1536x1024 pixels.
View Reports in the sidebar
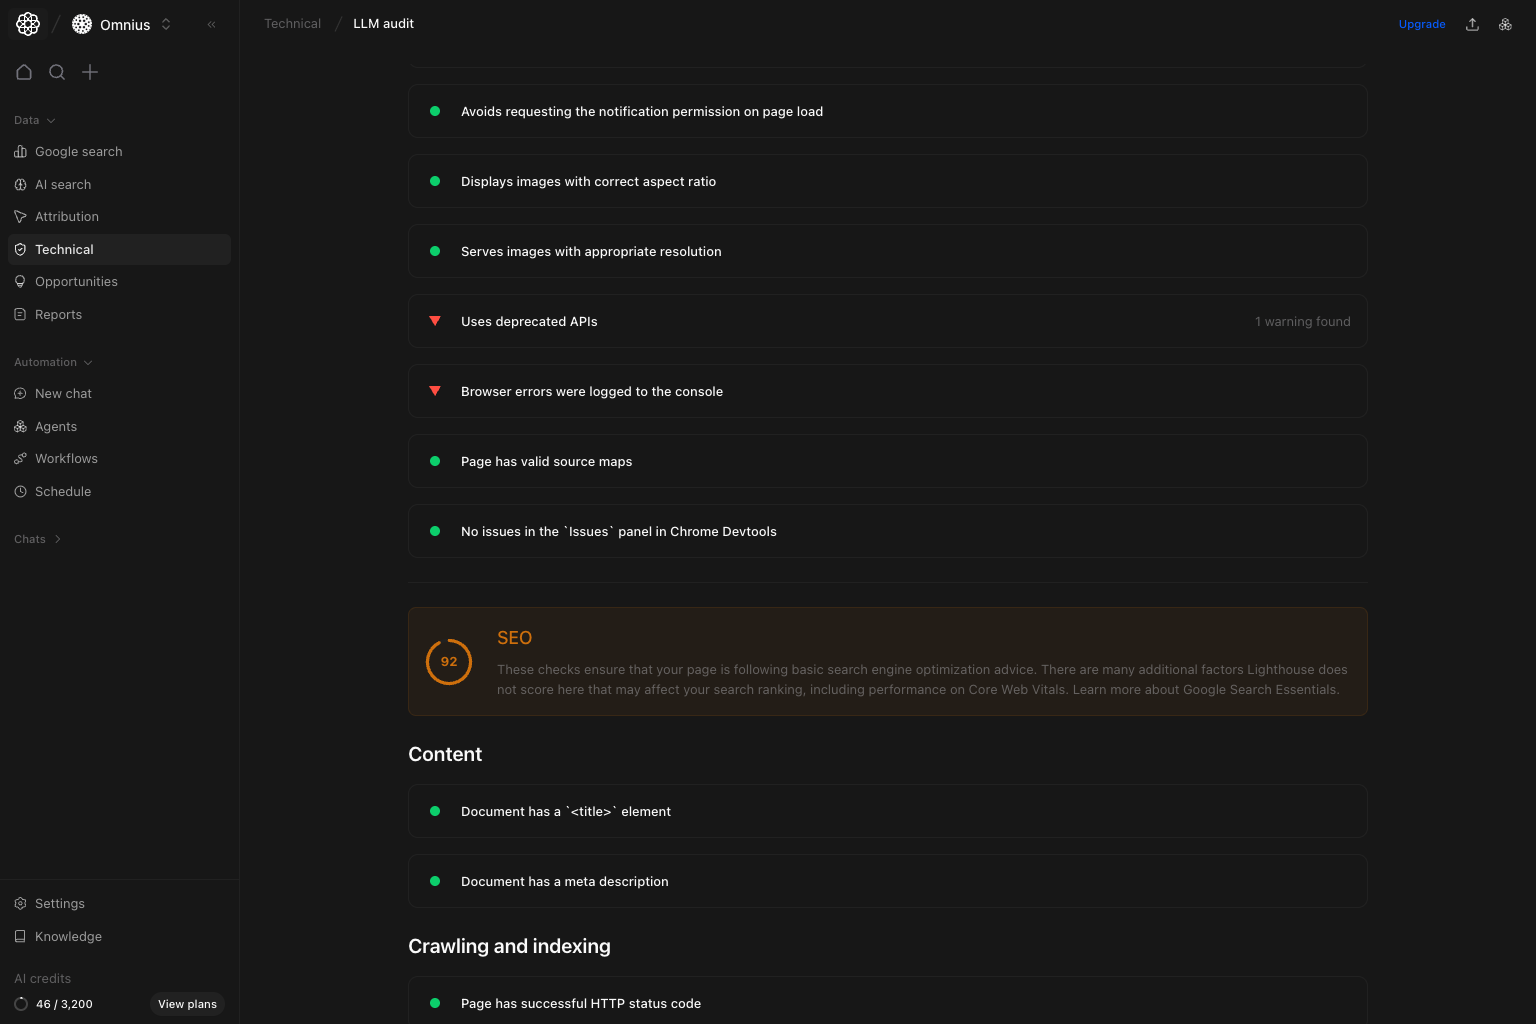[x=58, y=314]
